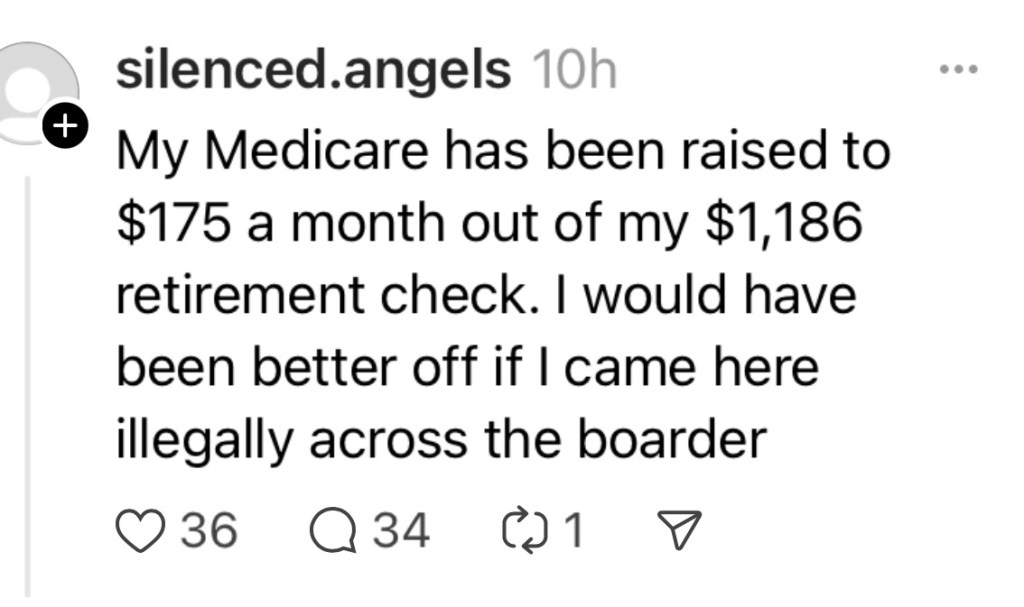This screenshot has width=1024, height=607.
Task: Open replies with the comment bubble icon
Action: (x=333, y=531)
